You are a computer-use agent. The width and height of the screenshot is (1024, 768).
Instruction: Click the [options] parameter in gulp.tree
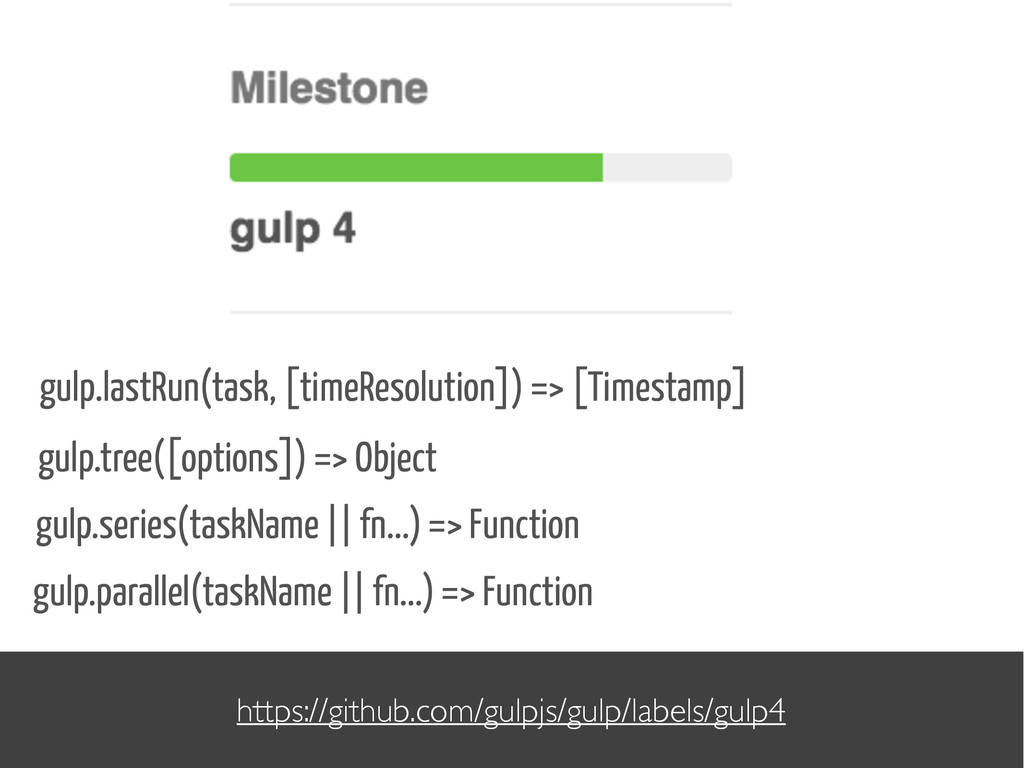pos(229,458)
